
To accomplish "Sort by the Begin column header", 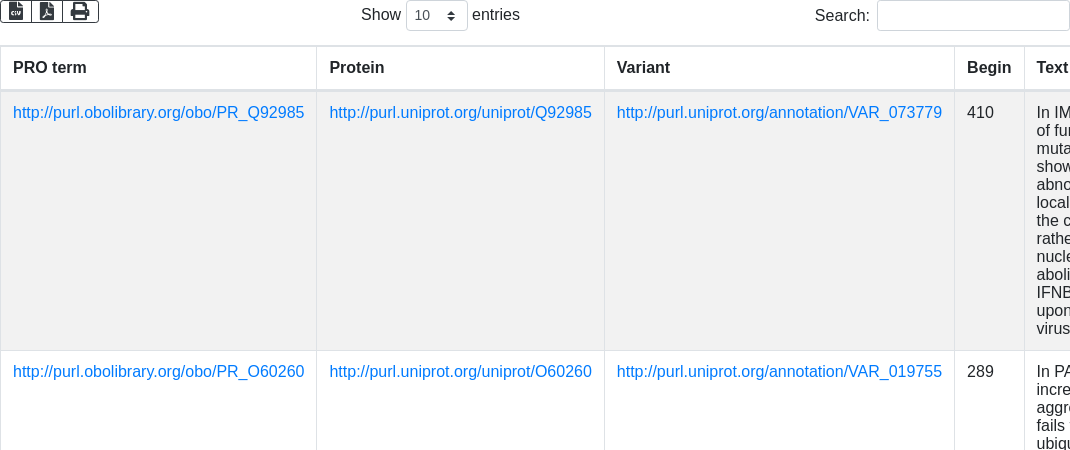I will pyautogui.click(x=988, y=68).
